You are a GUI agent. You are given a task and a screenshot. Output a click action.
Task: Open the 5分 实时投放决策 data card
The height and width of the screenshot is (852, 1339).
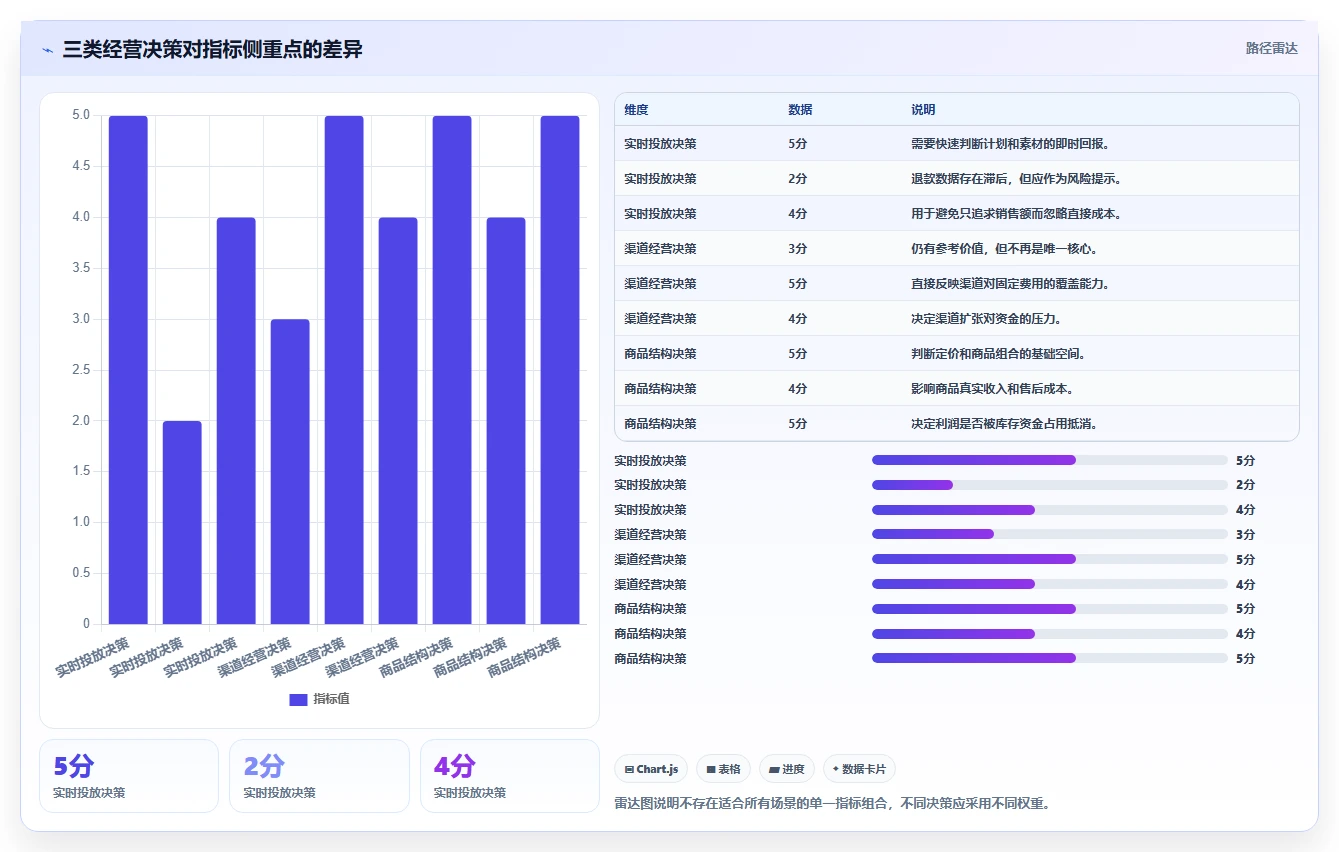(129, 776)
